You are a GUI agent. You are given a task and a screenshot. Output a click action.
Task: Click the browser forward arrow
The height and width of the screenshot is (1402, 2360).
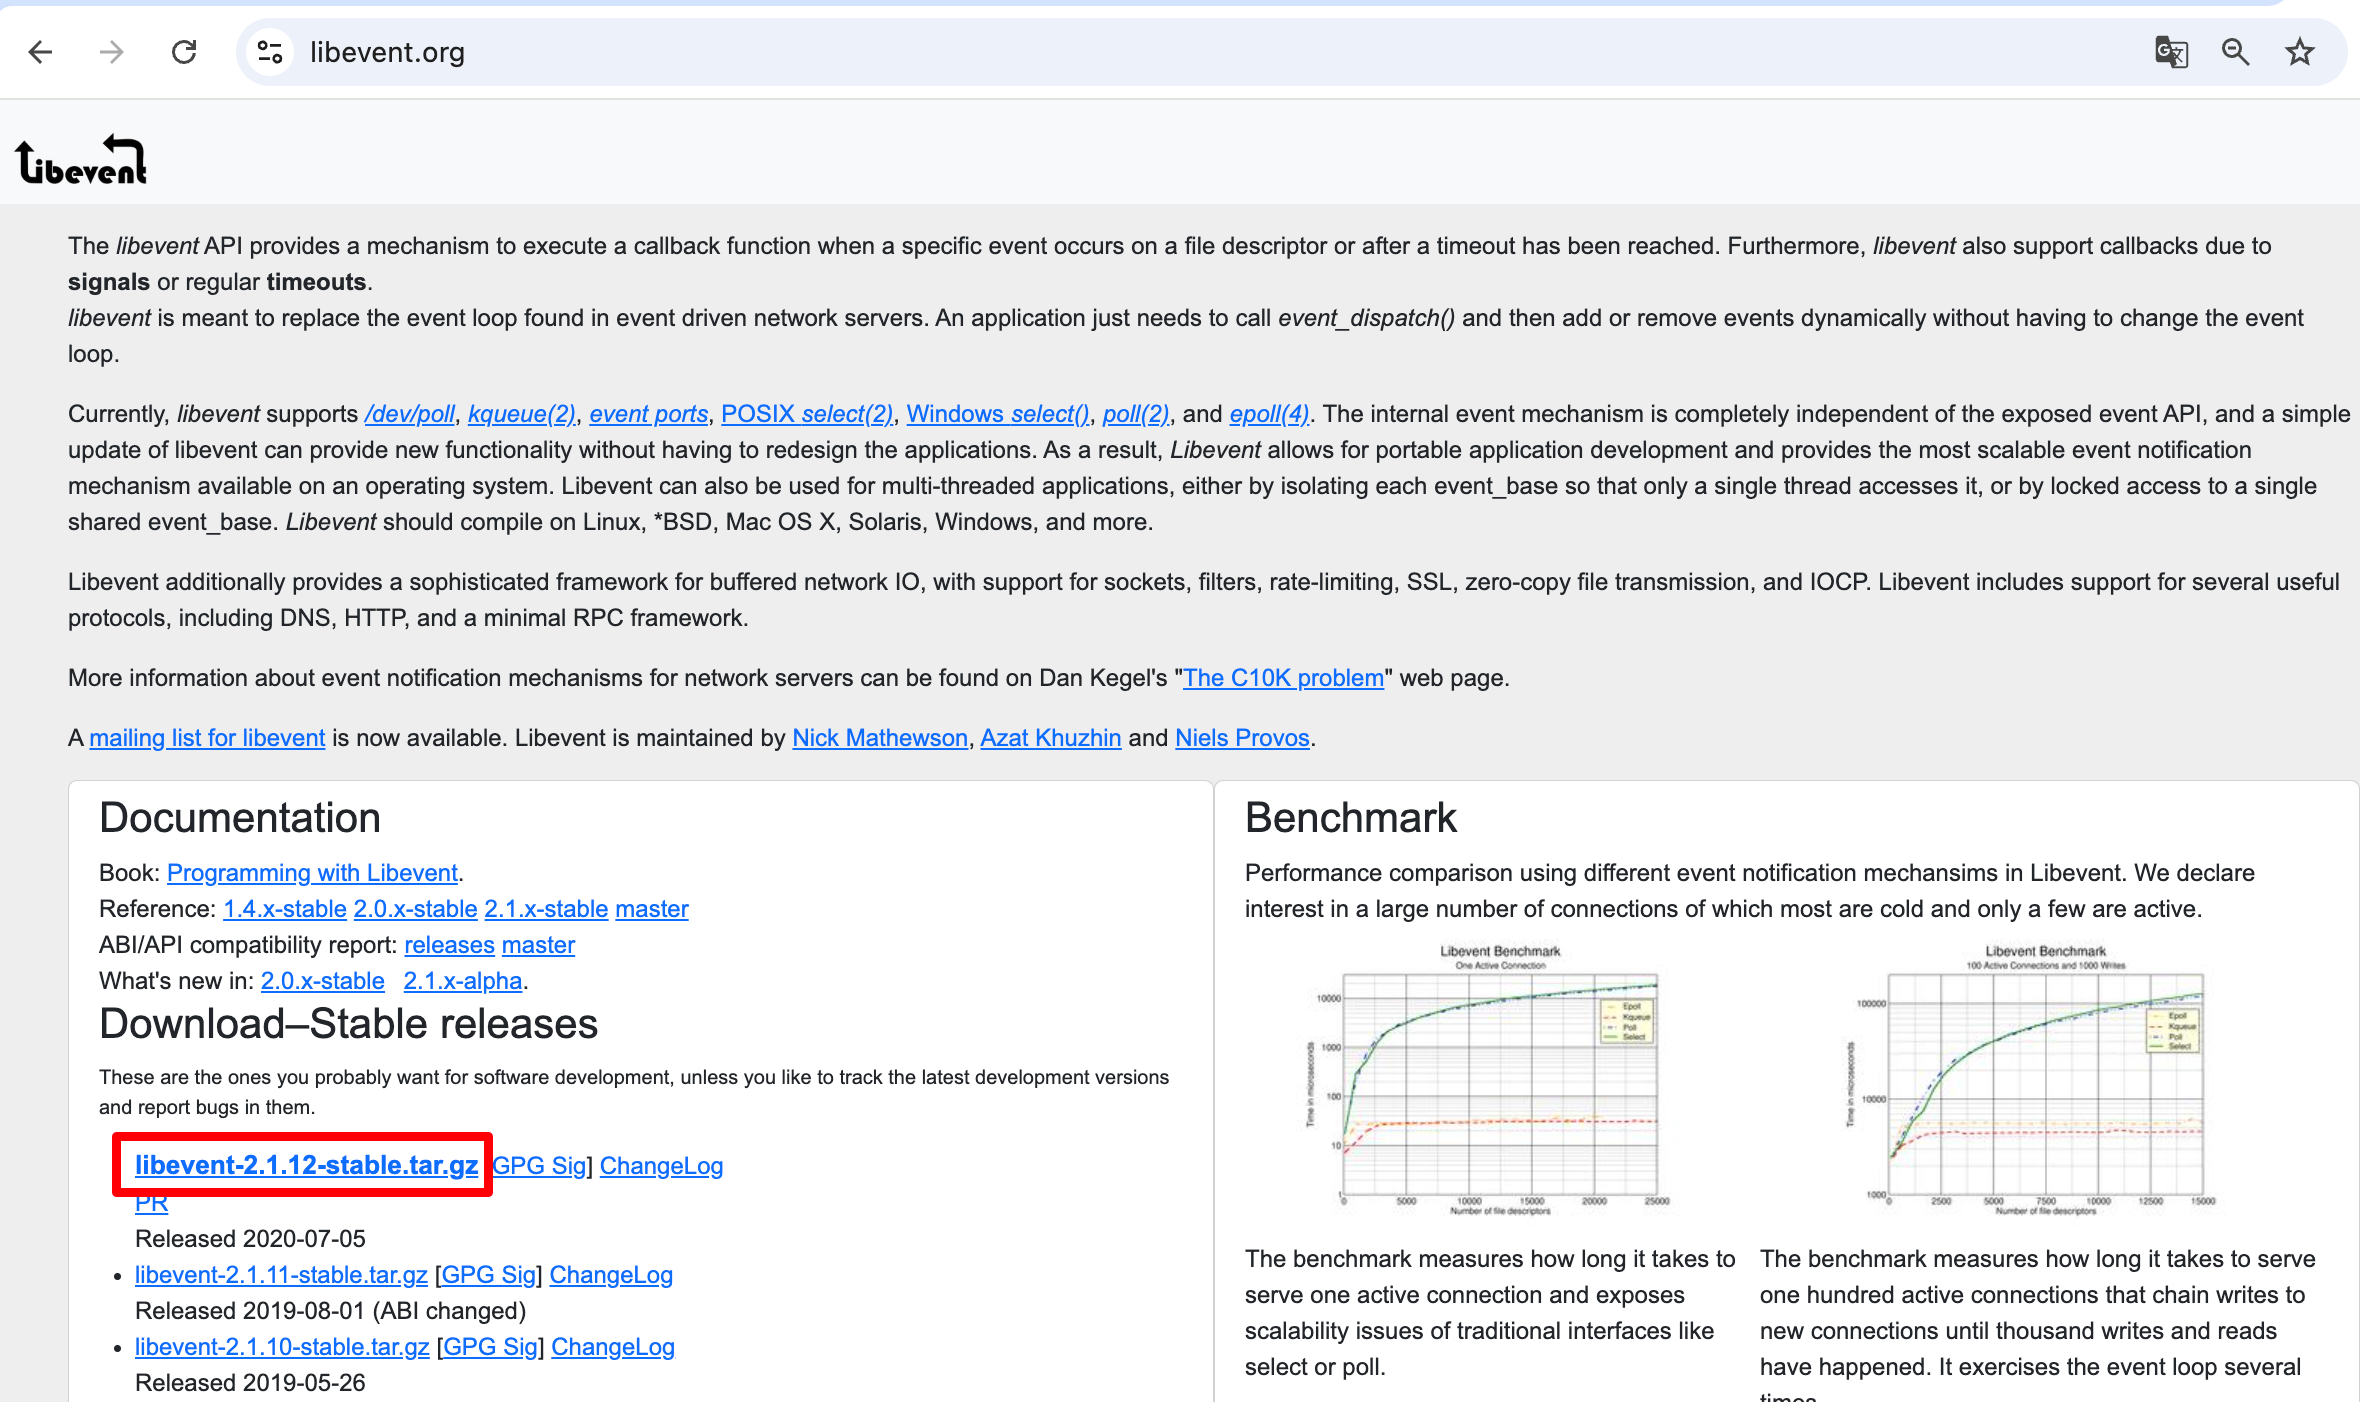pyautogui.click(x=112, y=52)
